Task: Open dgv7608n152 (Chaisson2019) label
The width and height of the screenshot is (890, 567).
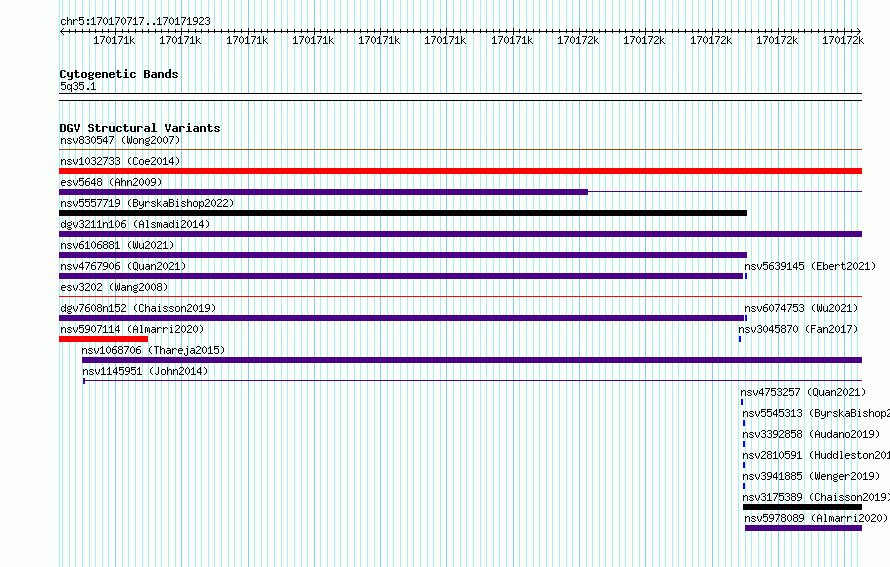Action: tap(138, 308)
